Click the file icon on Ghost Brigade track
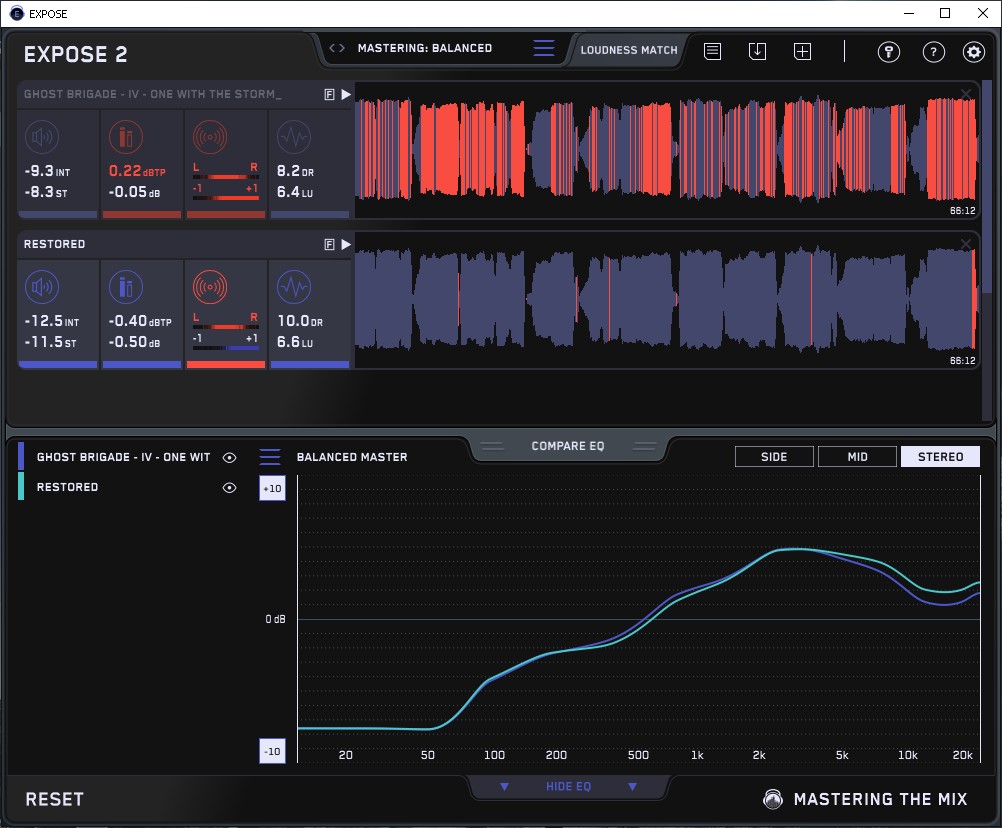 (329, 95)
